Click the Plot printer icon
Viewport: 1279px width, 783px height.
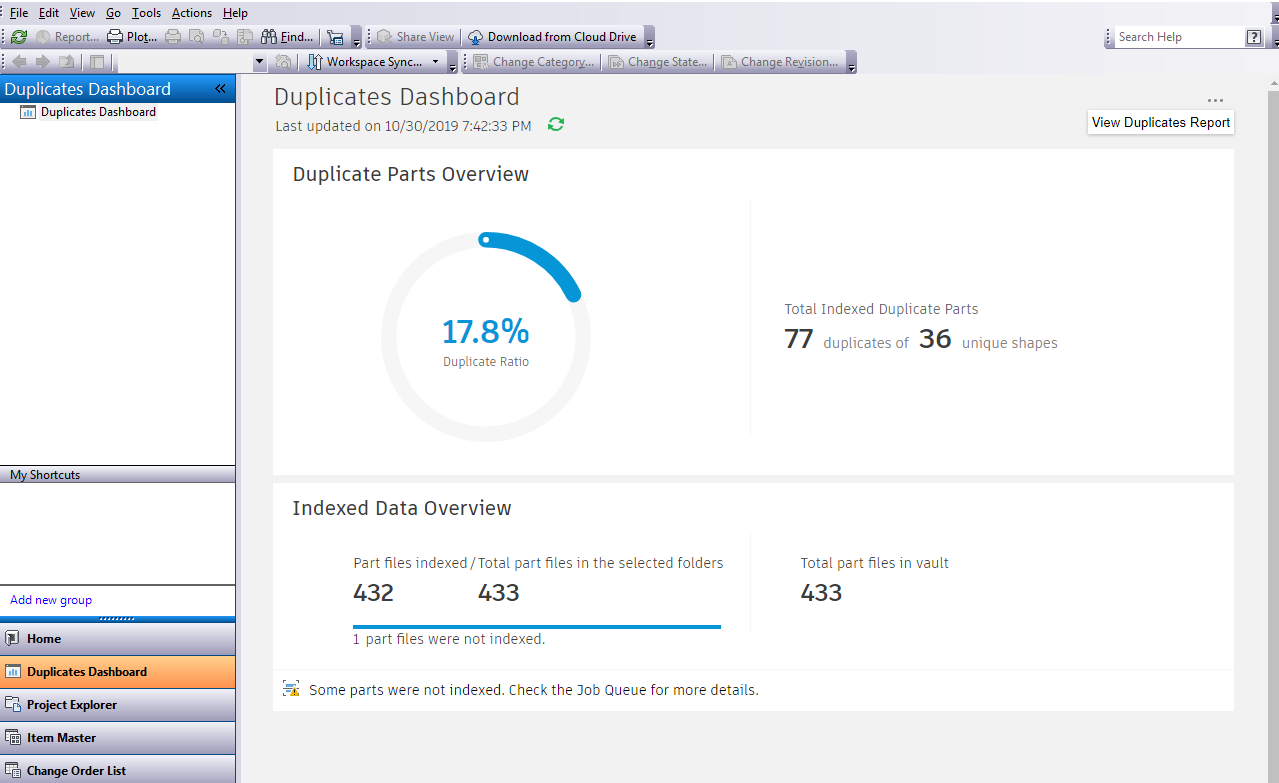click(115, 37)
